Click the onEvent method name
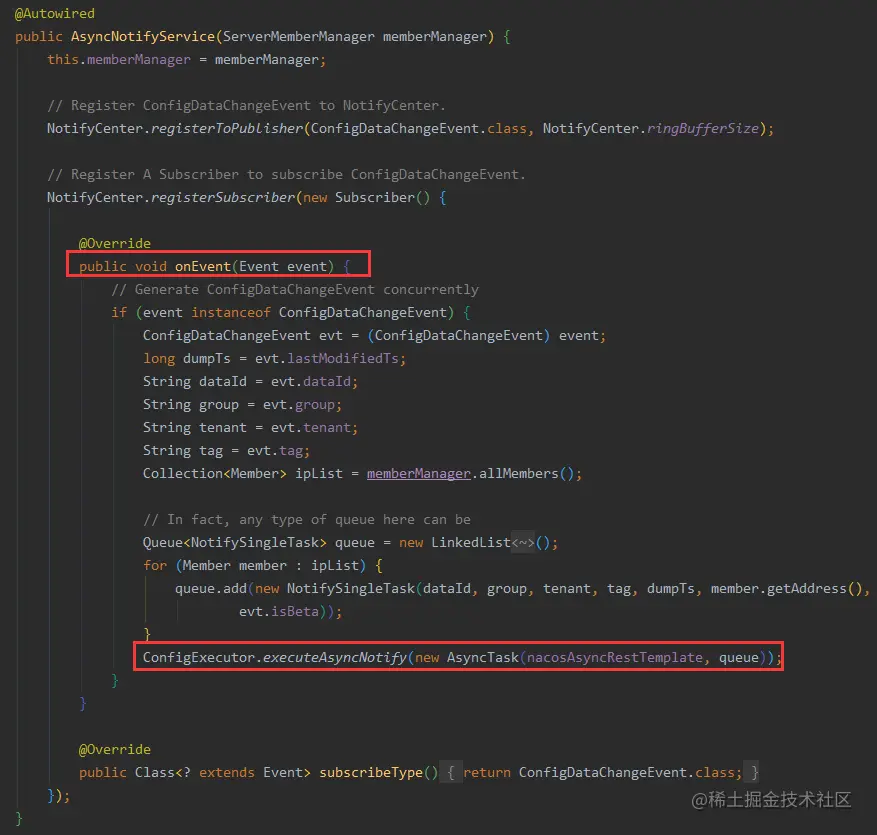Viewport: 877px width, 835px height. click(202, 267)
